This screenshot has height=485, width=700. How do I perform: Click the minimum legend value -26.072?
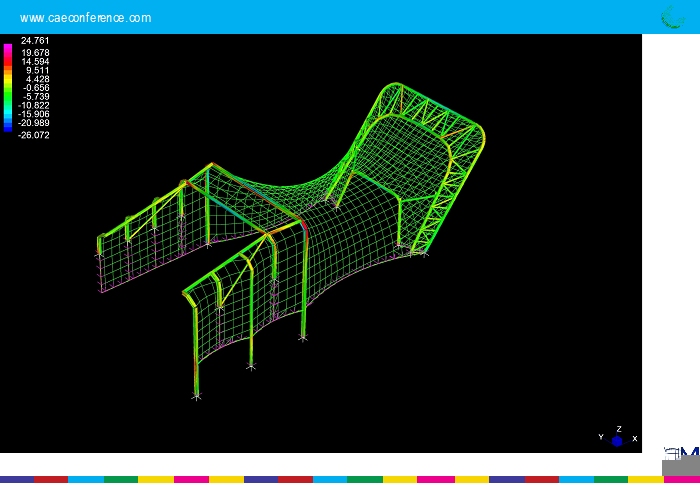pyautogui.click(x=34, y=135)
